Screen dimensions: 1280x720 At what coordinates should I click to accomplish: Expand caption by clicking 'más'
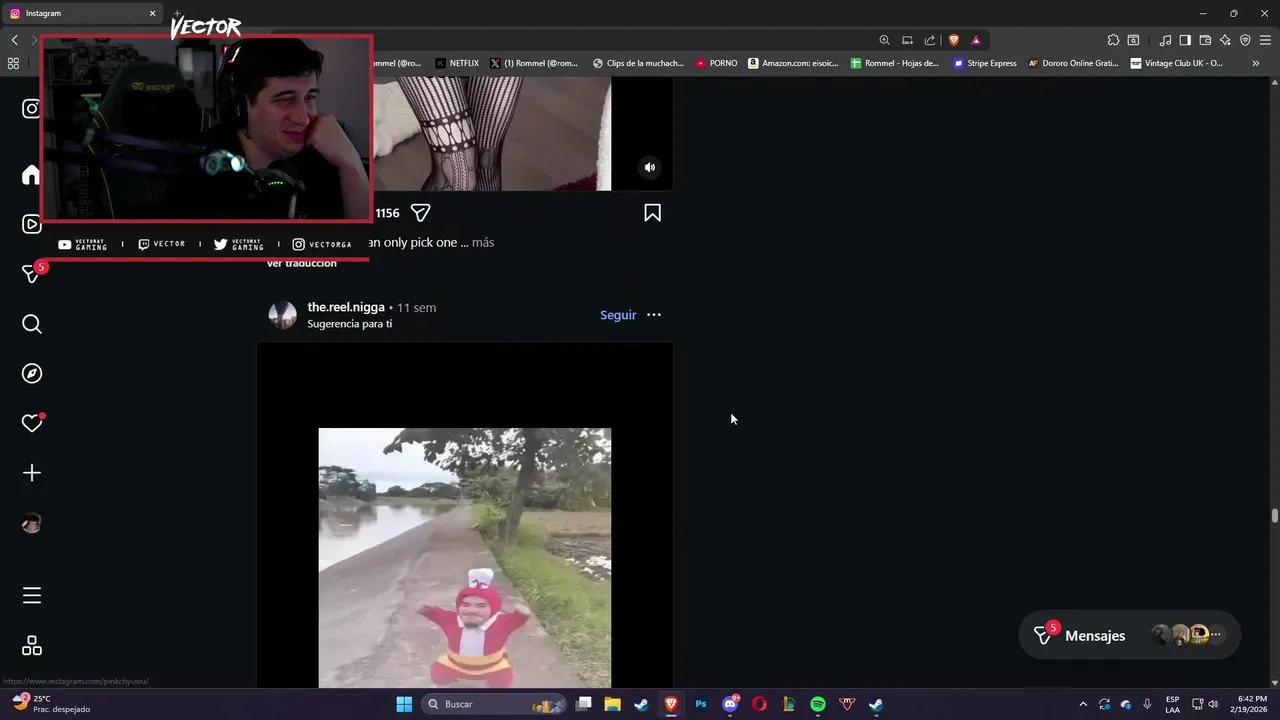click(x=483, y=242)
